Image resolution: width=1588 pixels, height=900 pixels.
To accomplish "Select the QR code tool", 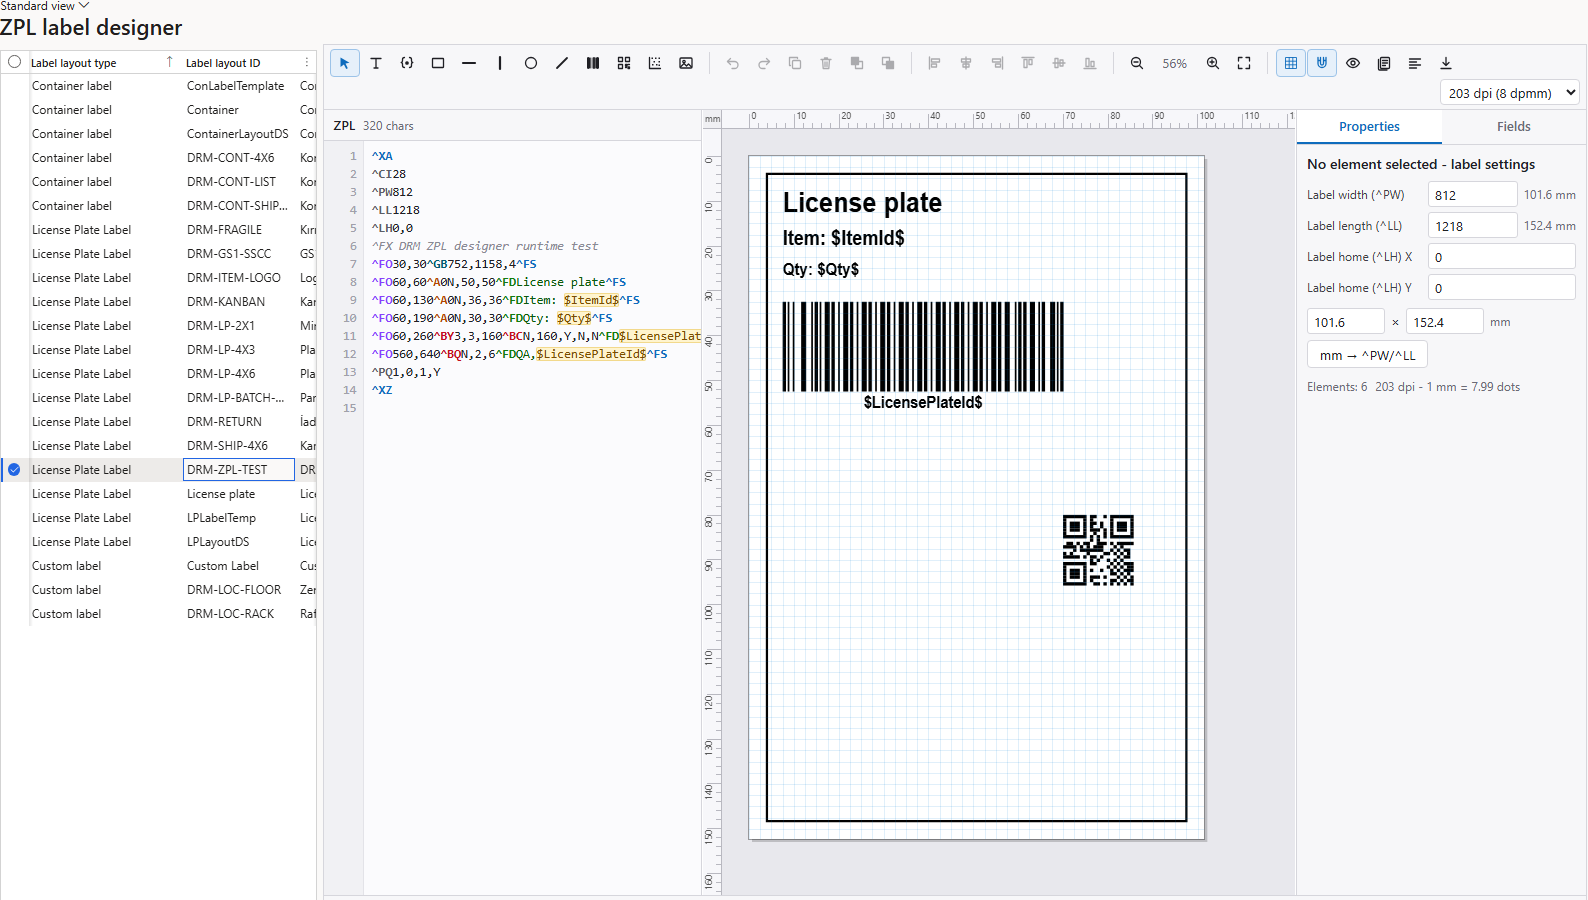I will pos(624,63).
